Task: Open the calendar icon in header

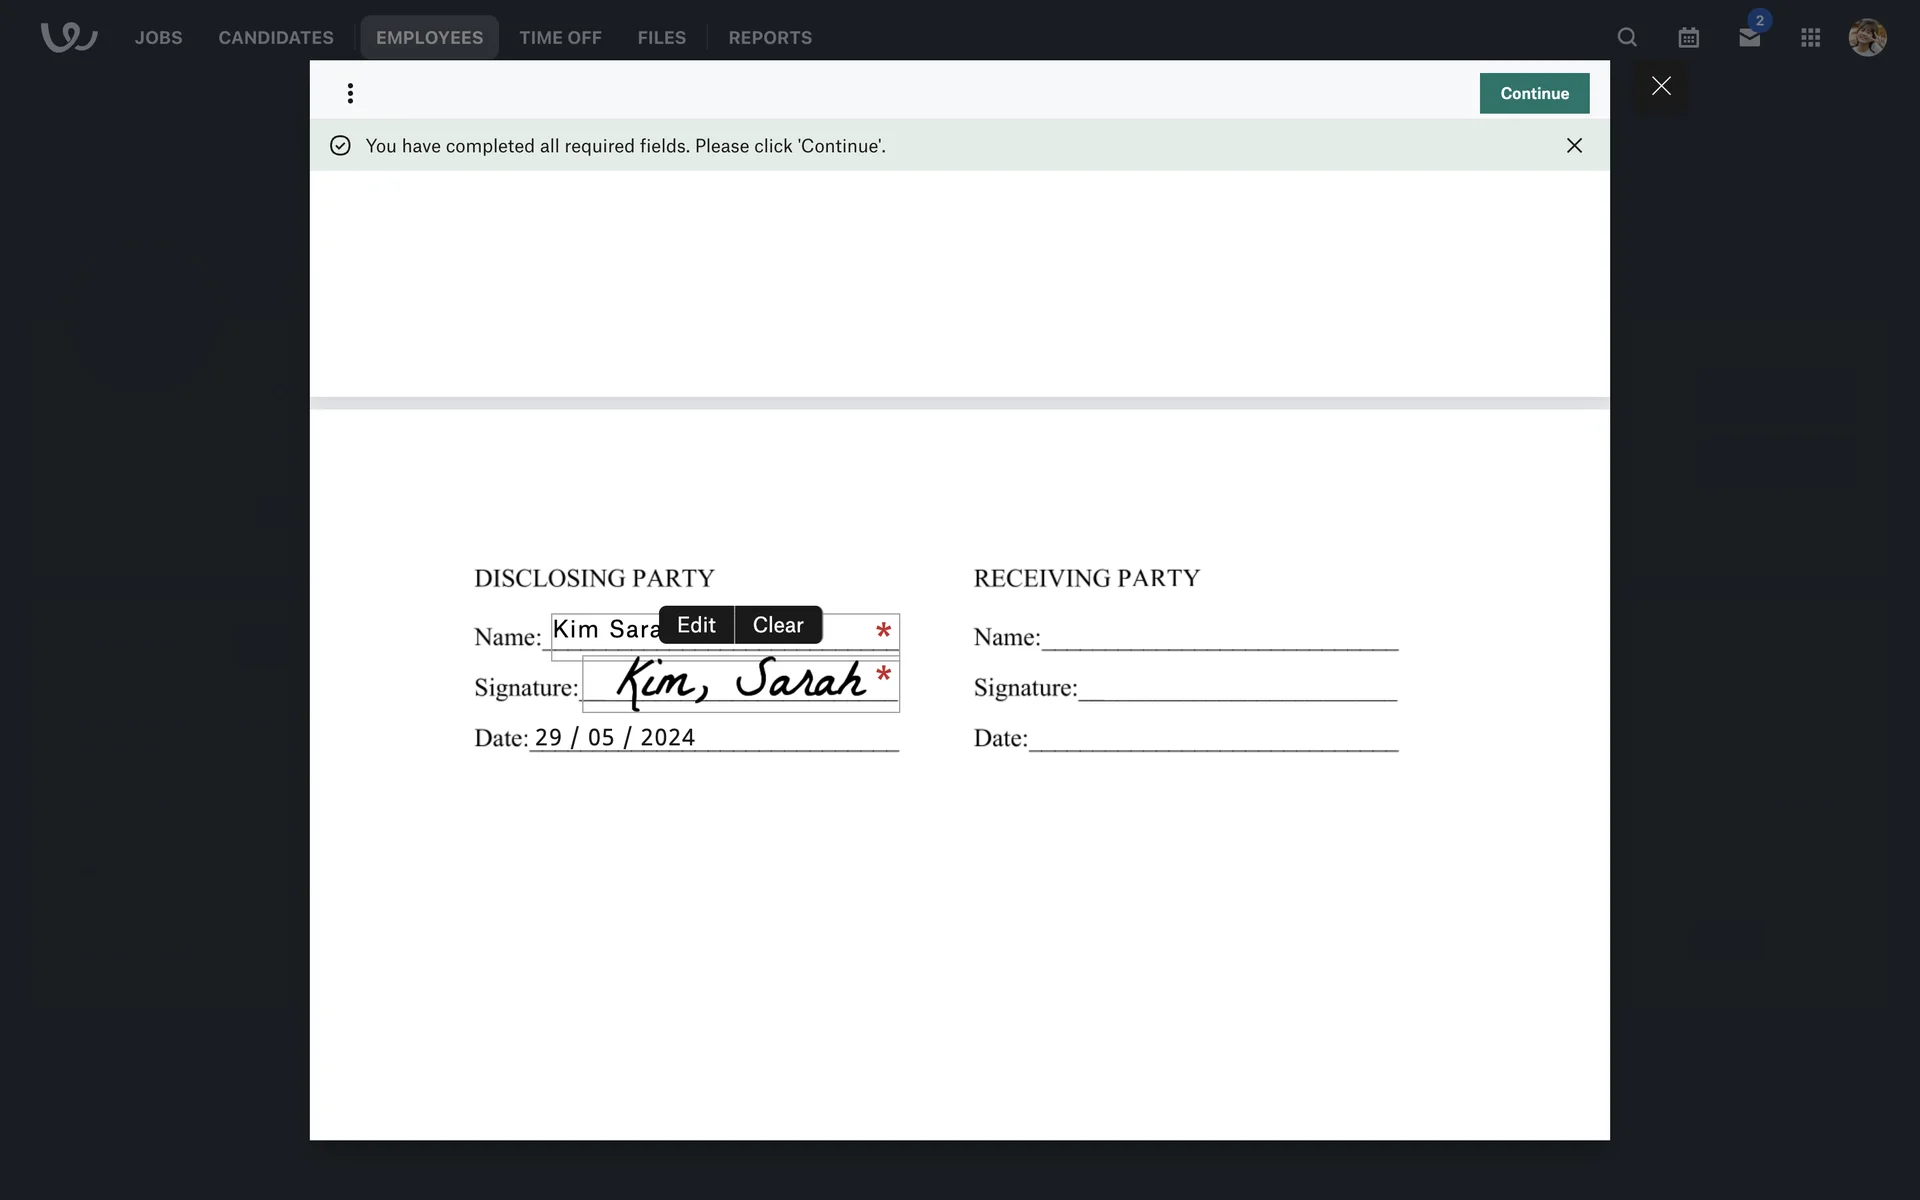Action: click(x=1688, y=38)
